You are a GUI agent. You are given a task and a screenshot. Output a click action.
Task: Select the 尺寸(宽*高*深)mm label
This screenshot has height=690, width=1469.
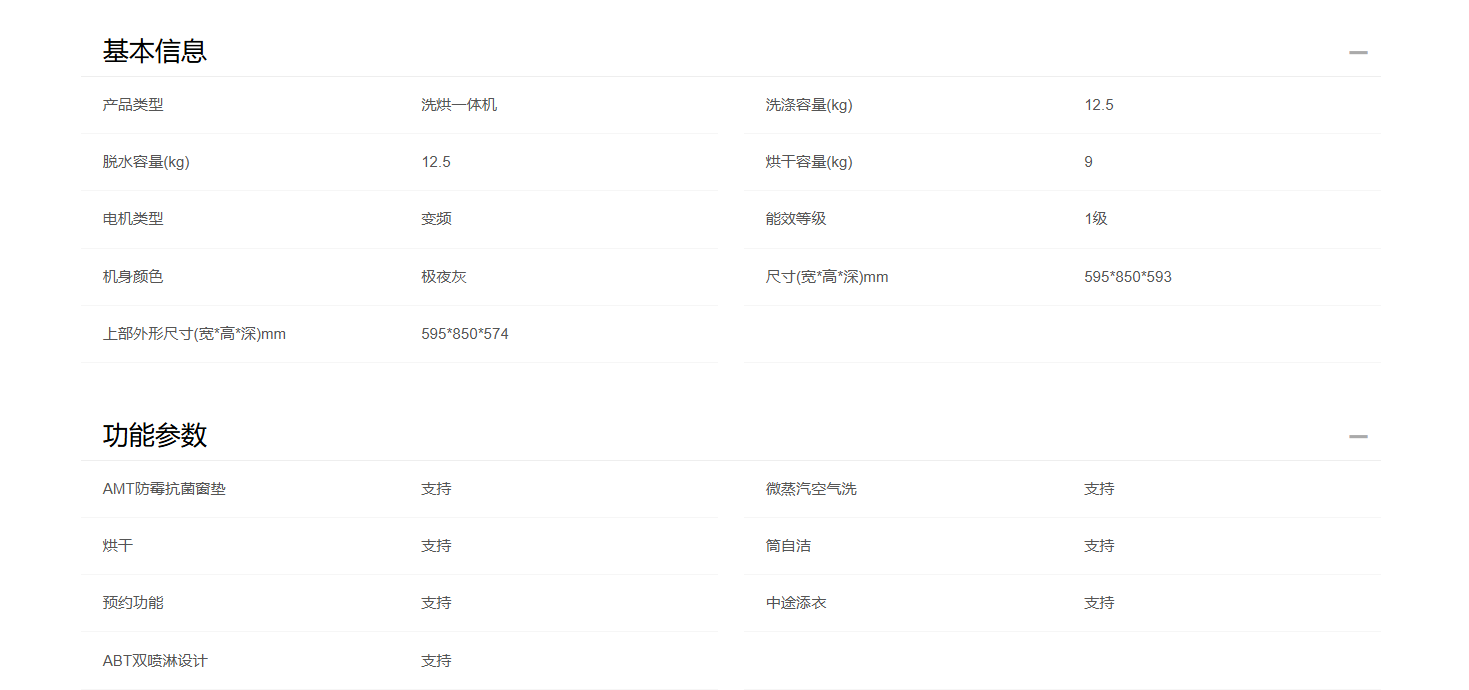tap(827, 277)
